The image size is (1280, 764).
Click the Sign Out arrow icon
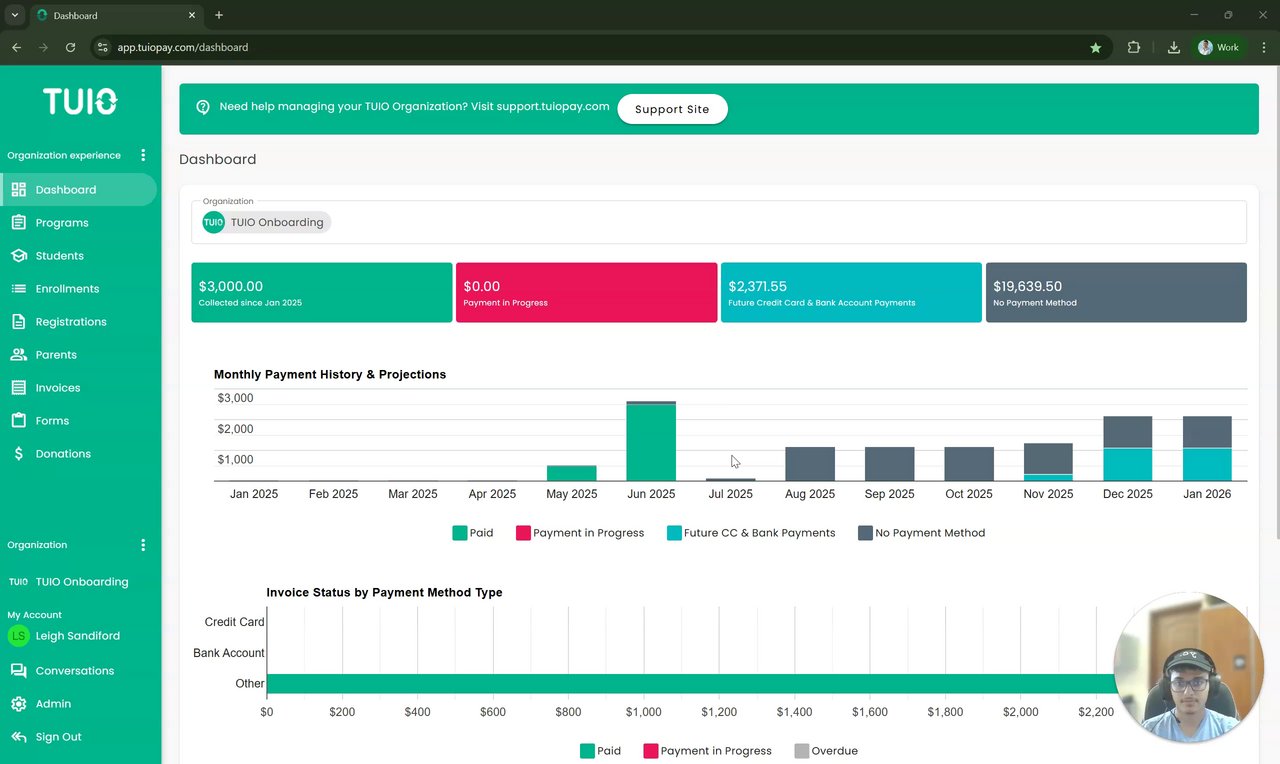[x=18, y=737]
